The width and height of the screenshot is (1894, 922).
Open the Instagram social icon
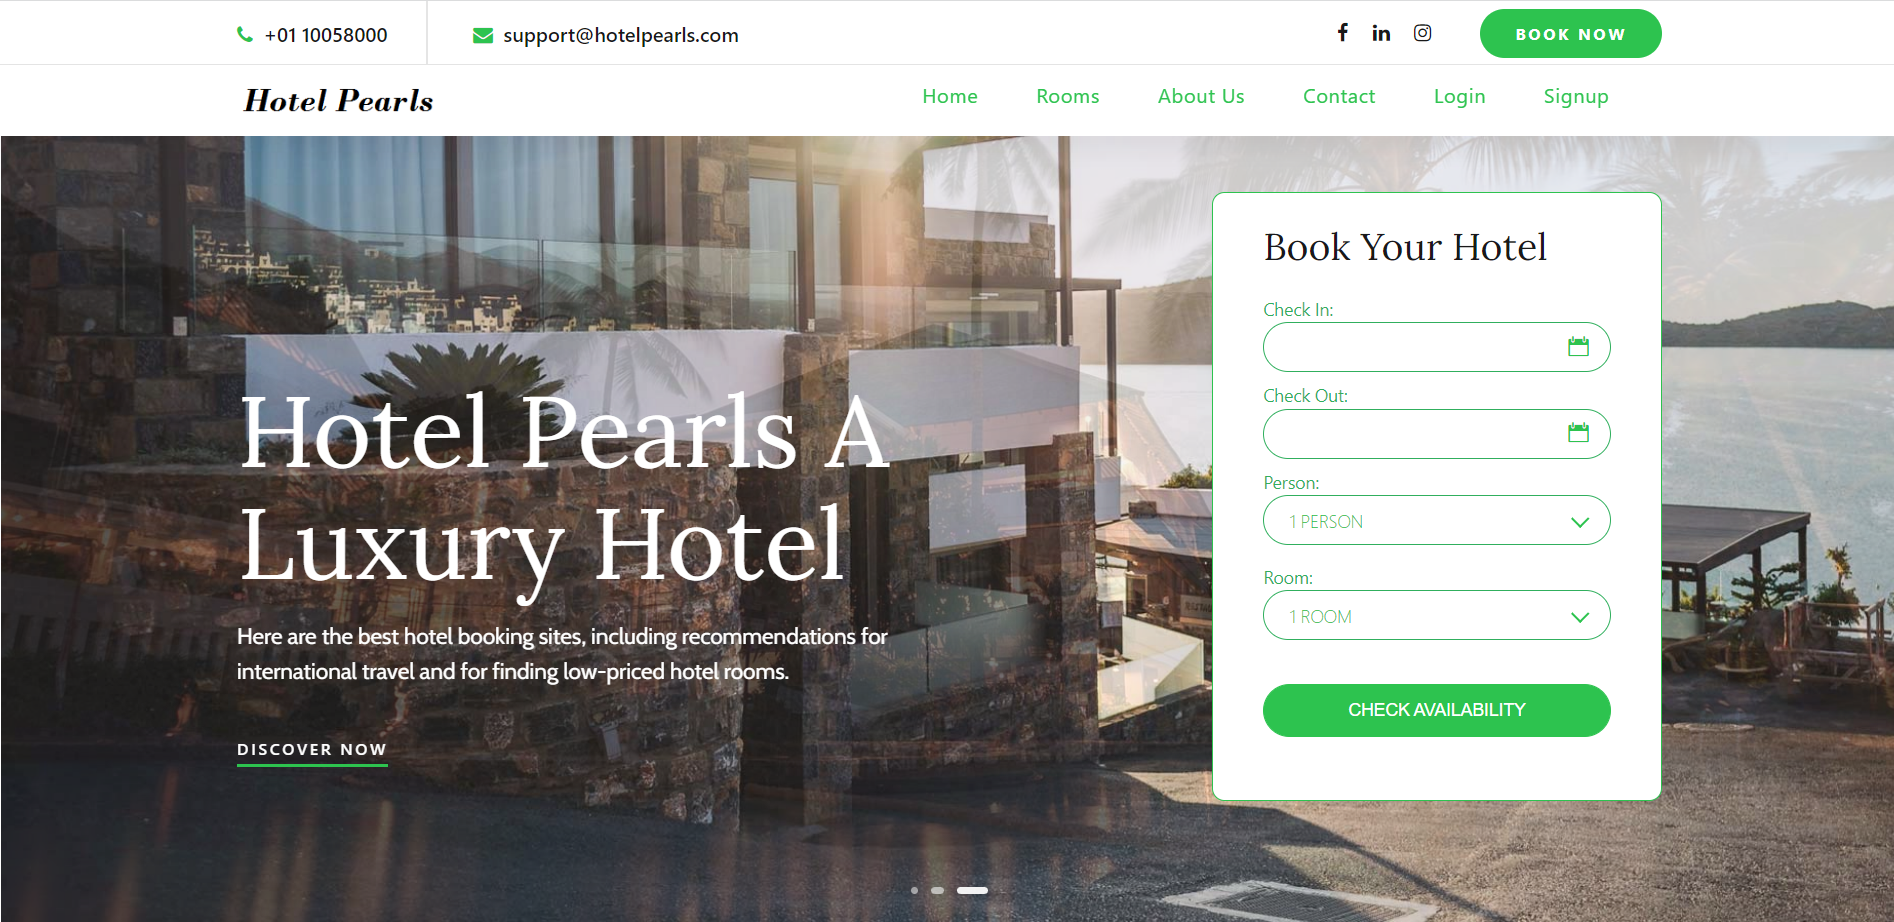(1422, 33)
